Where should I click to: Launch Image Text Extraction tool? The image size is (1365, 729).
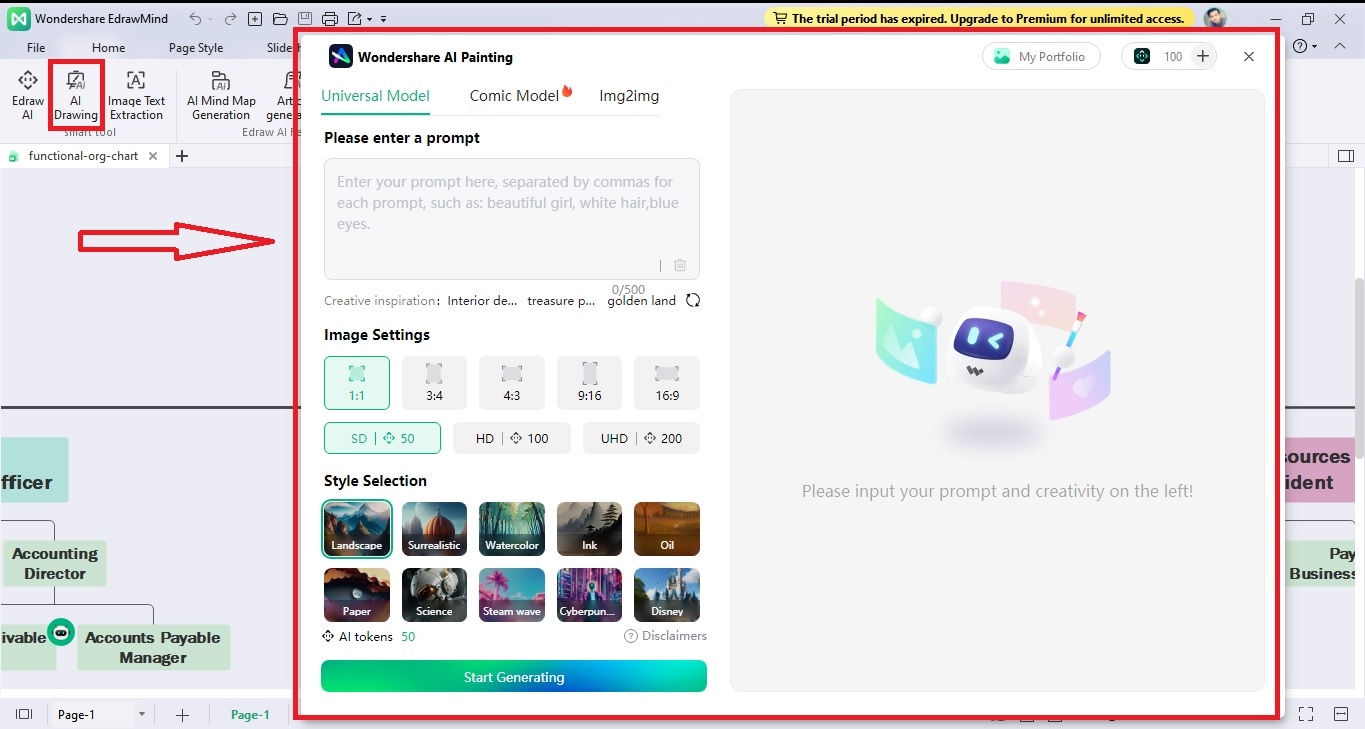click(136, 94)
